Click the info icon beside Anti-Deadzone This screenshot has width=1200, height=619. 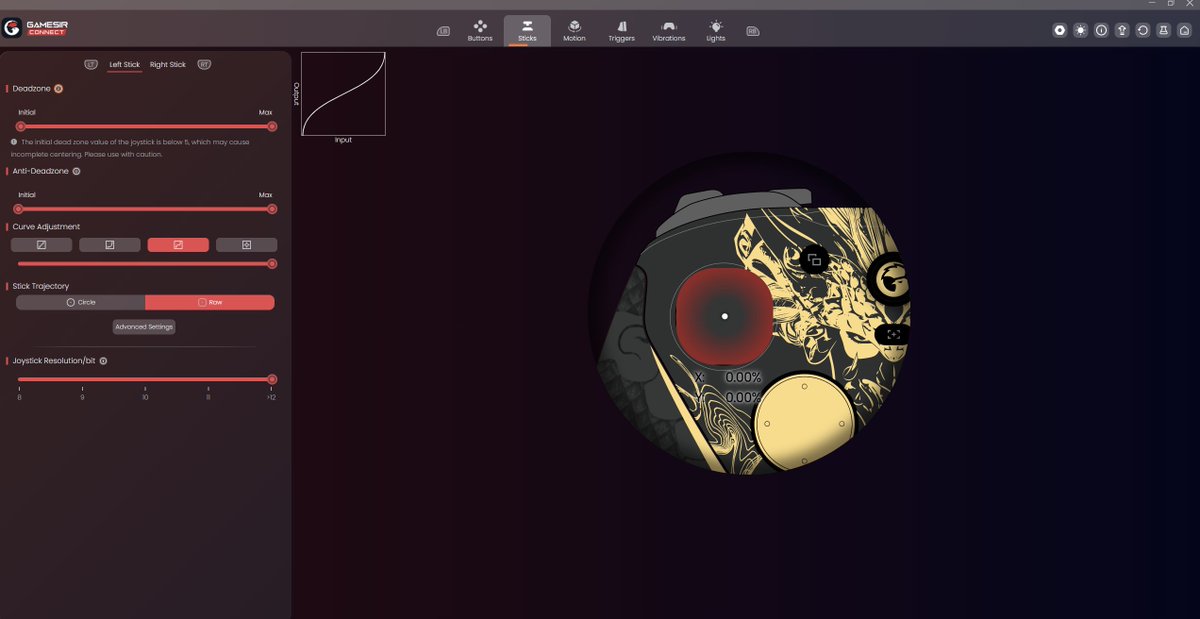76,171
